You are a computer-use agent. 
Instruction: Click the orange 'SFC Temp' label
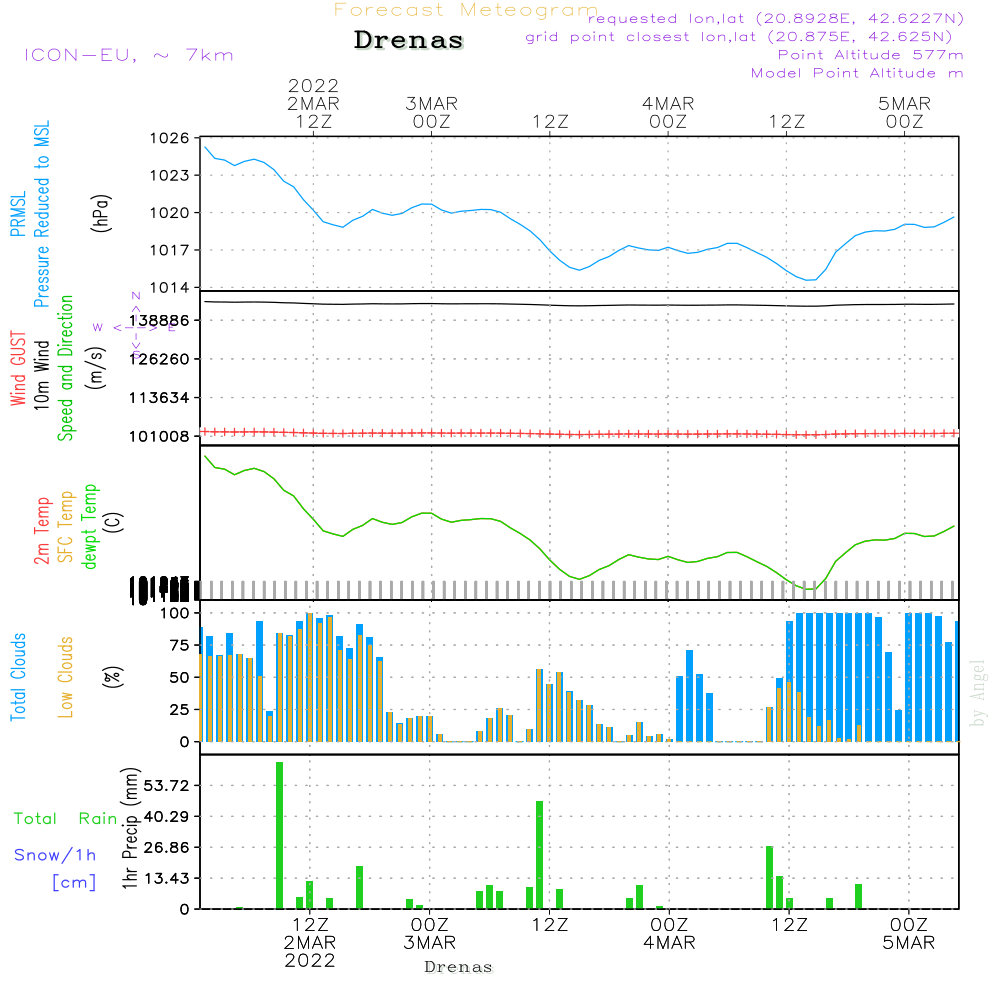[66, 527]
